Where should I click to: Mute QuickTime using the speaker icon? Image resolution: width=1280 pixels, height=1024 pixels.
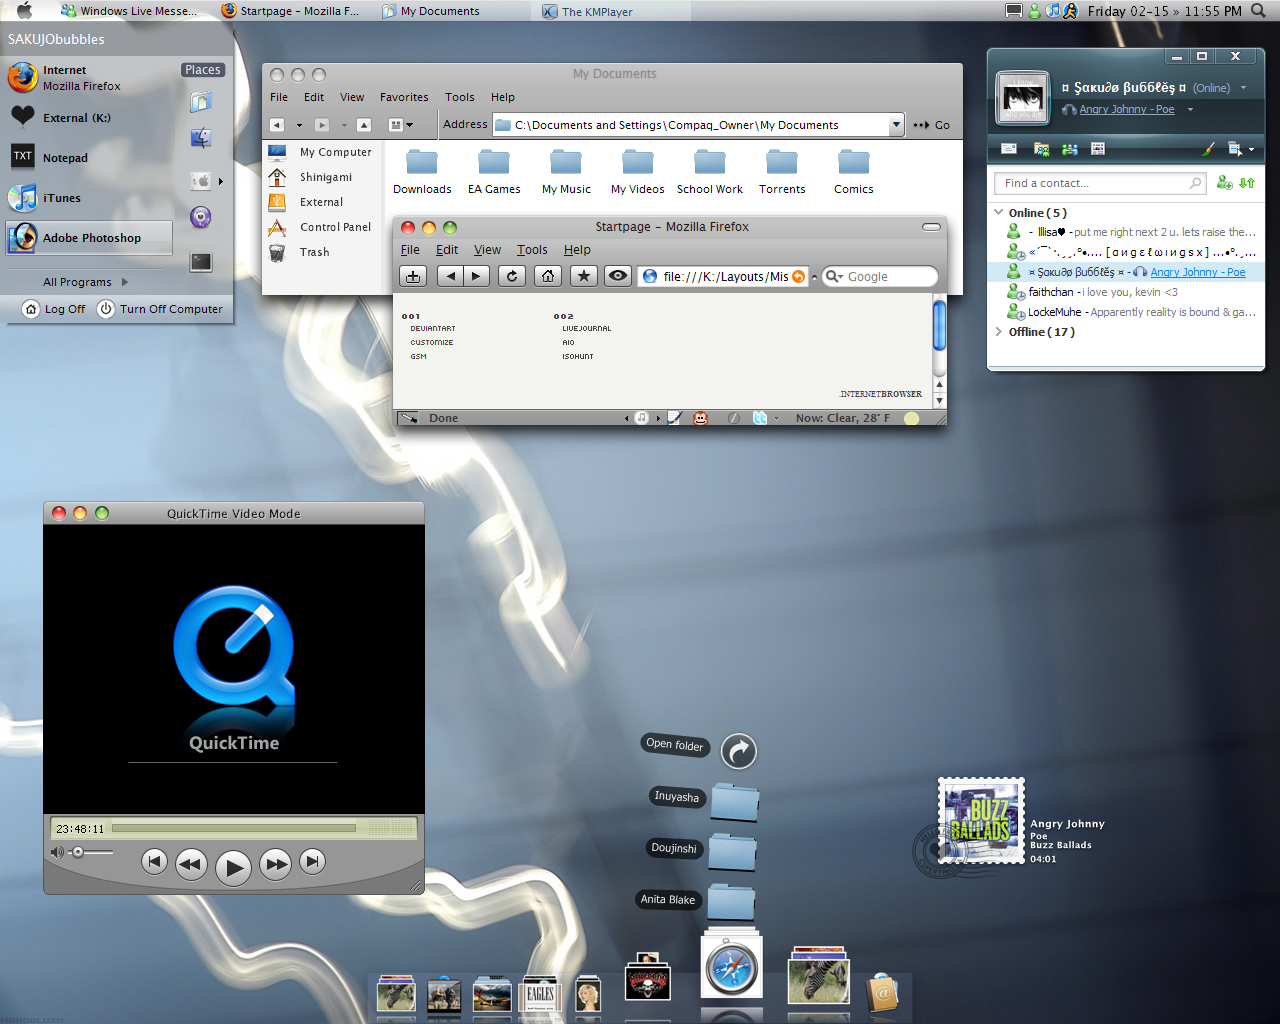coord(57,852)
